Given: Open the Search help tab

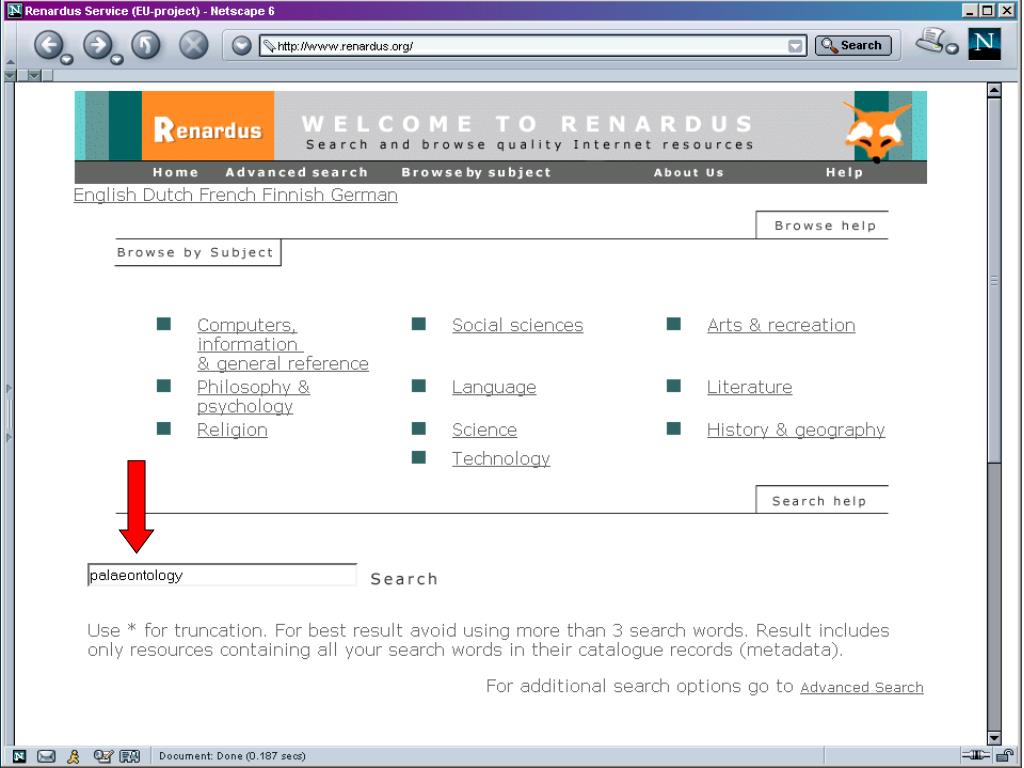Looking at the screenshot, I should click(822, 500).
